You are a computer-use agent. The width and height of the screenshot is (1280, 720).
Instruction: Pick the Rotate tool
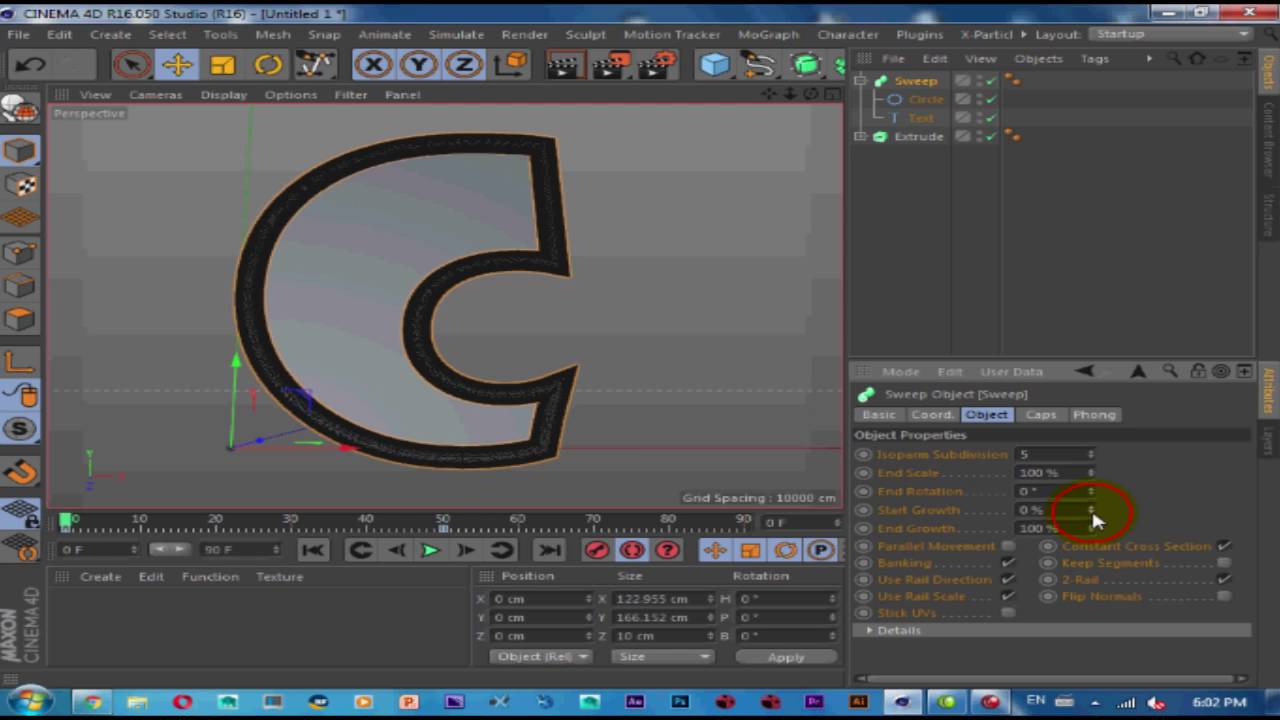pos(268,65)
